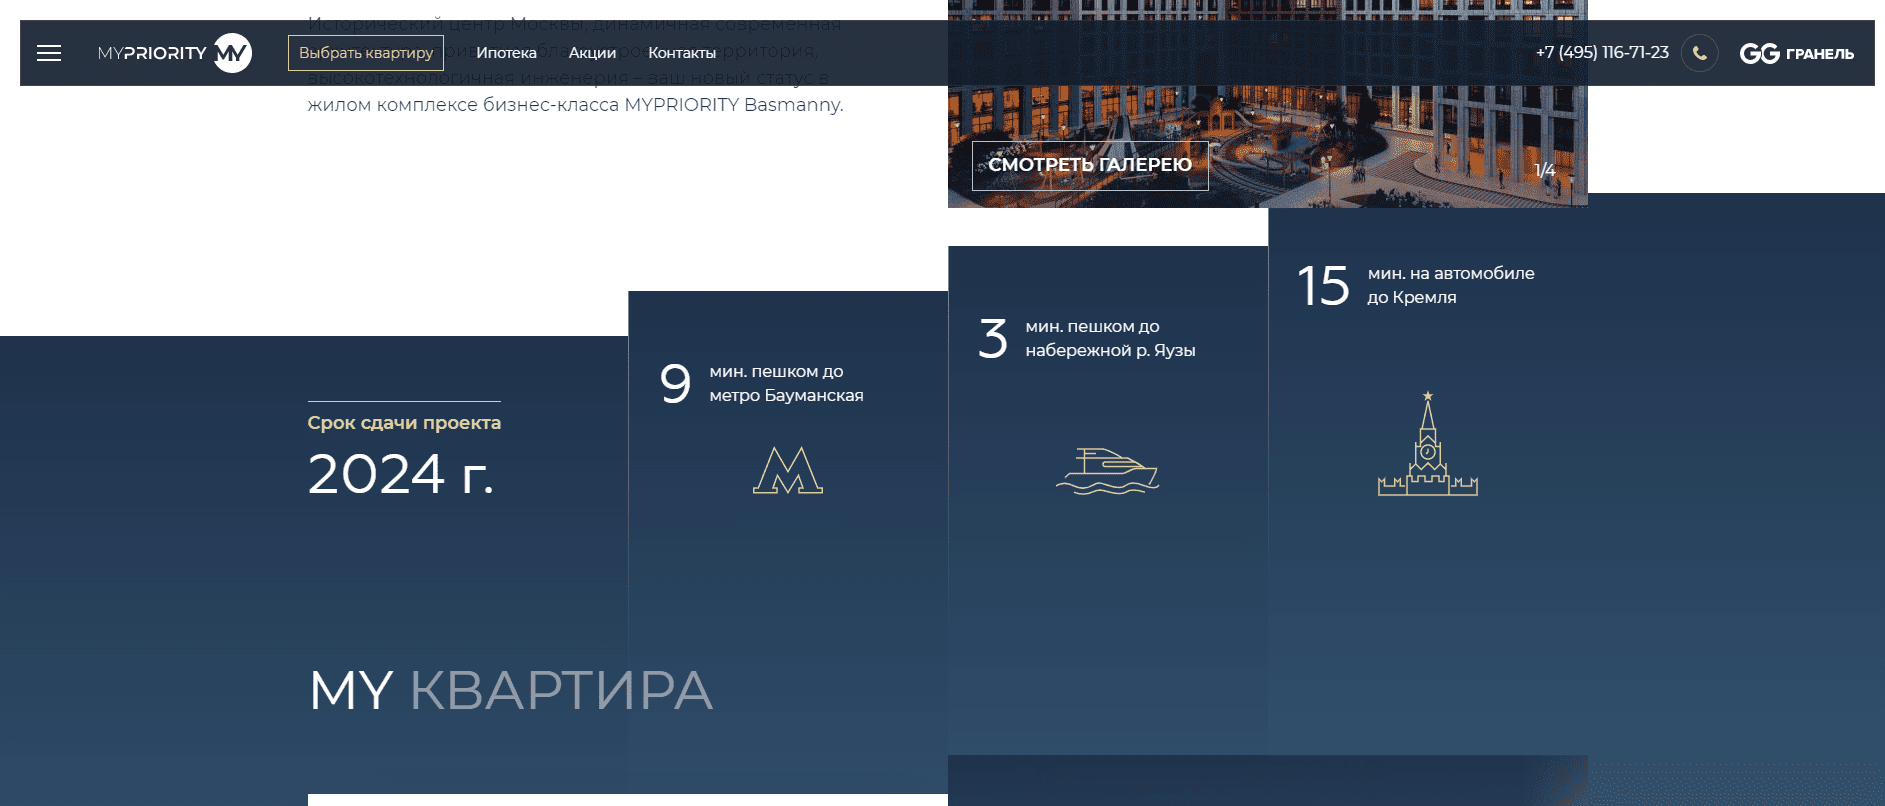Click the yacht boat icon
1885x806 pixels.
(1107, 471)
